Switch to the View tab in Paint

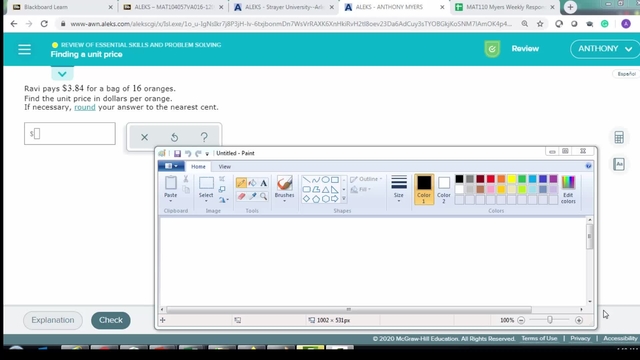click(x=224, y=167)
